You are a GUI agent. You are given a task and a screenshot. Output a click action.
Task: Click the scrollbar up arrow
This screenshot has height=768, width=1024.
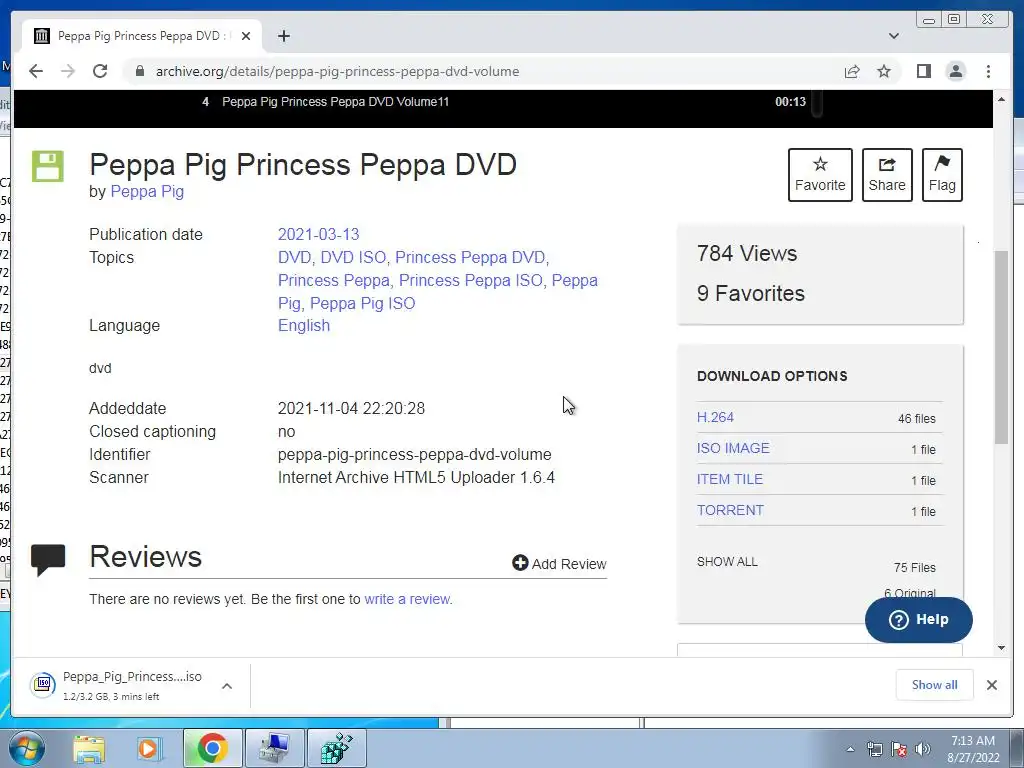point(1001,99)
